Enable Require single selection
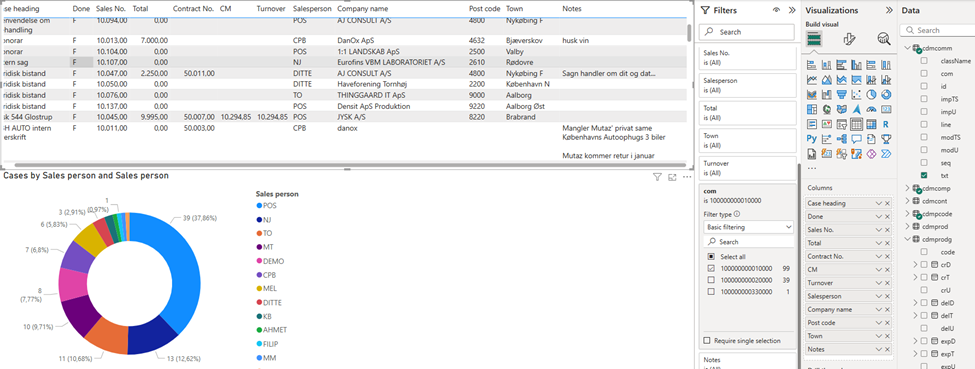The width and height of the screenshot is (975, 369). pyautogui.click(x=706, y=340)
